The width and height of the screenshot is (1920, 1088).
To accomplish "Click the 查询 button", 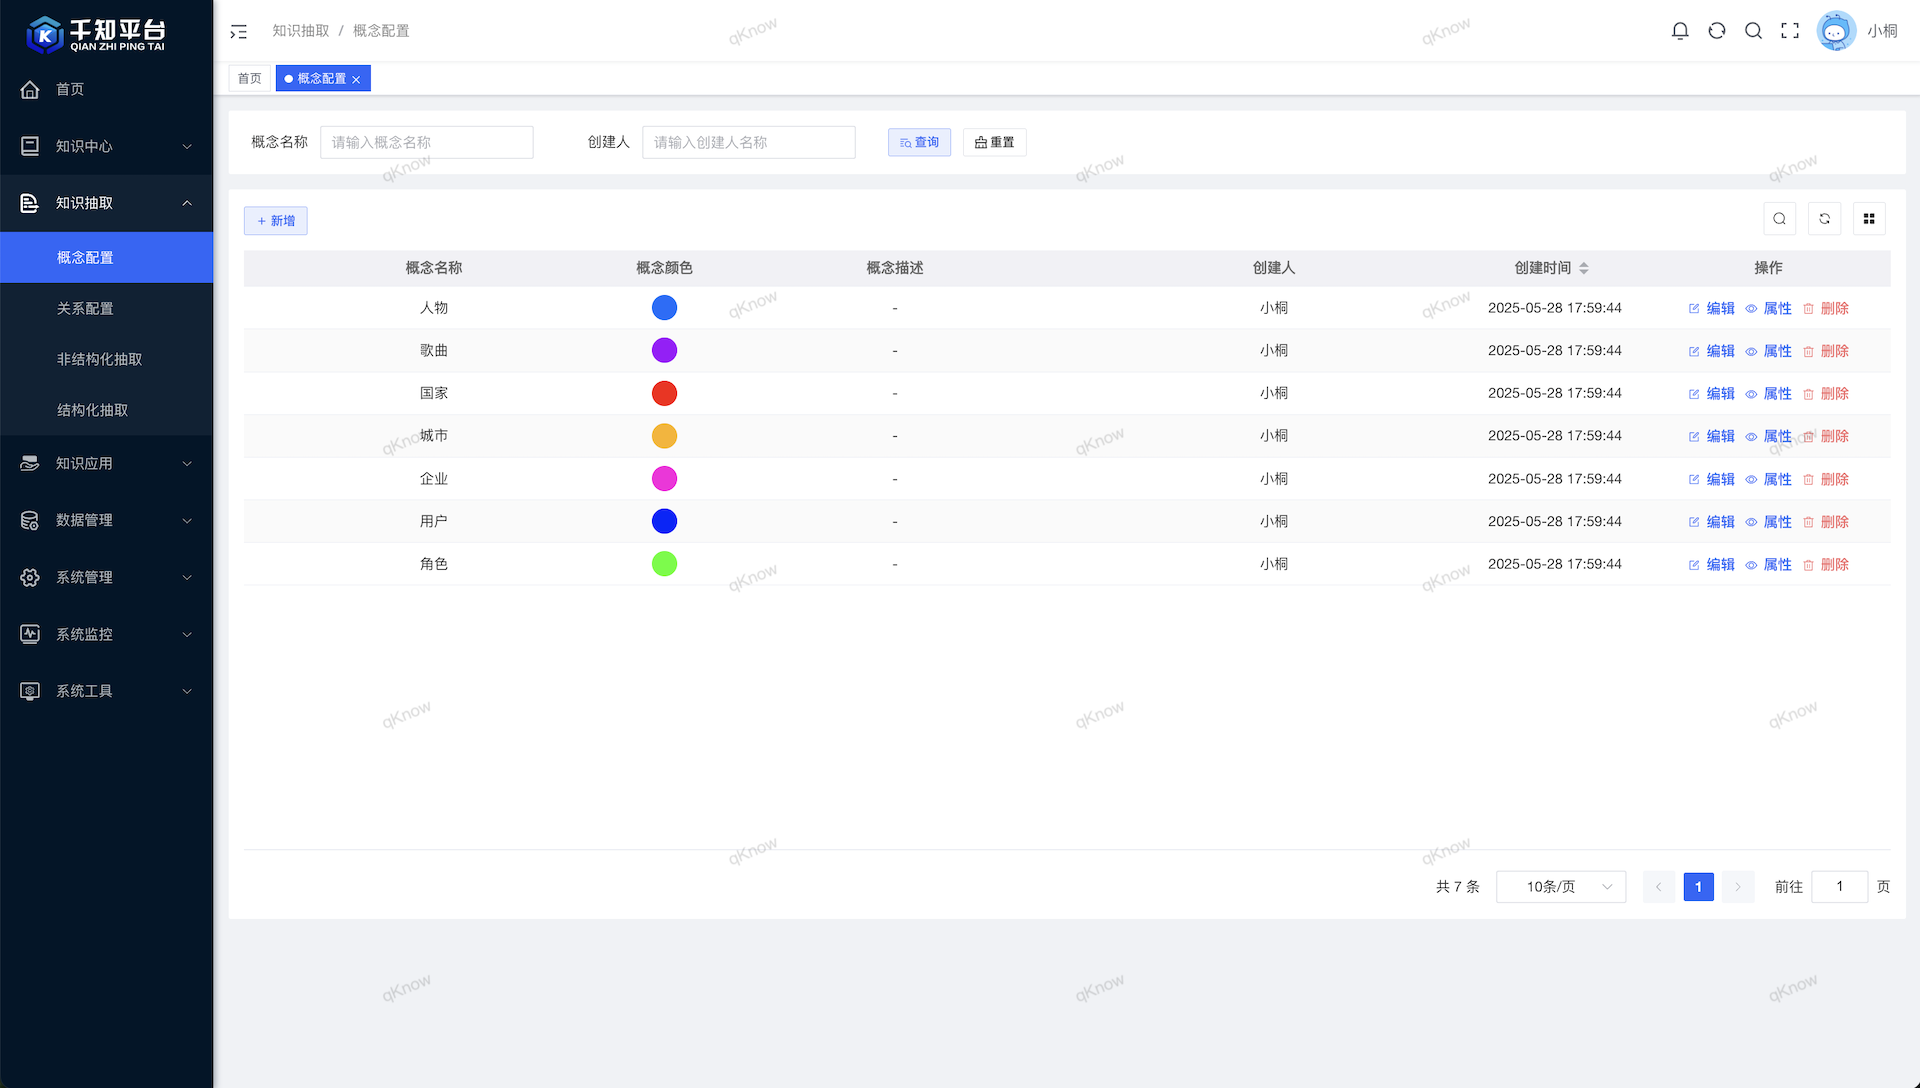I will (919, 143).
